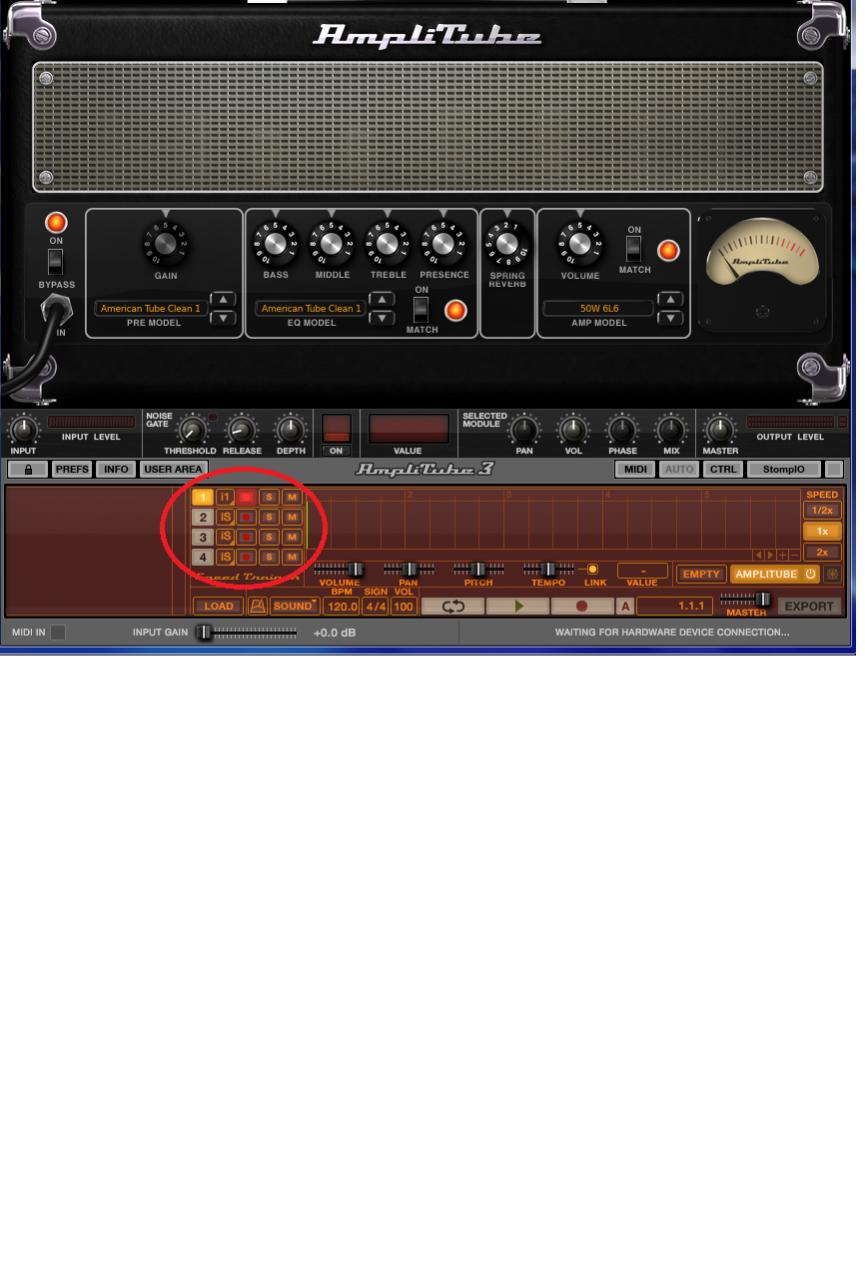
Task: Click the BPM field 120.0
Action: (341, 606)
